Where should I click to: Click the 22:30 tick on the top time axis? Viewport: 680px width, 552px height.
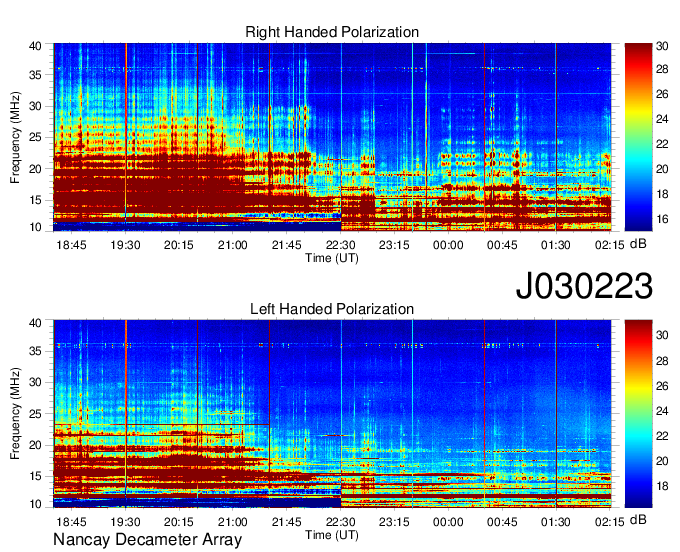point(340,245)
